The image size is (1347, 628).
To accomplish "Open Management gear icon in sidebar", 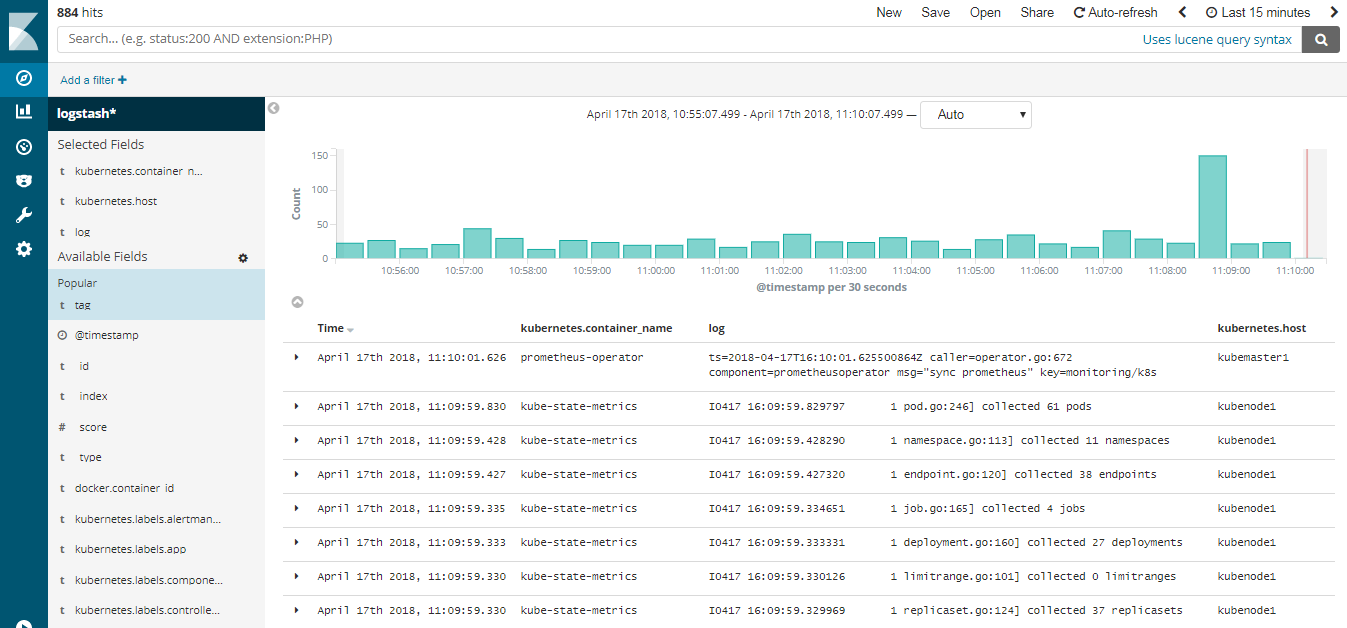I will point(24,249).
